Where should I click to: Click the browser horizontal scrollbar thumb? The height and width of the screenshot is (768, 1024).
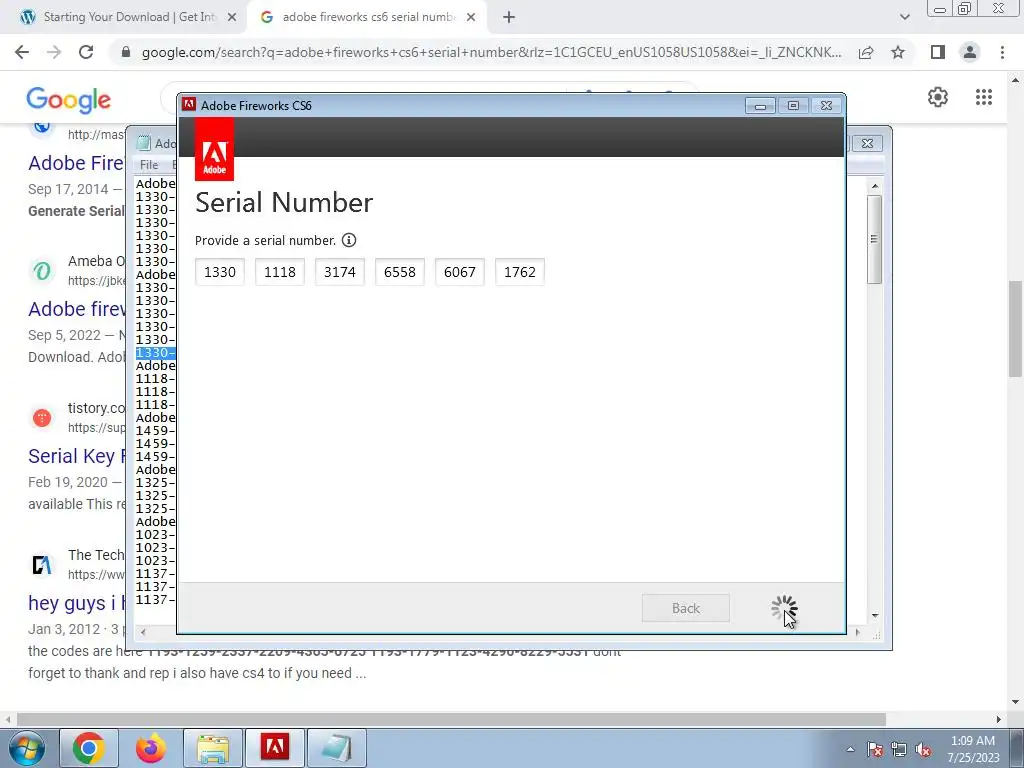coord(451,719)
